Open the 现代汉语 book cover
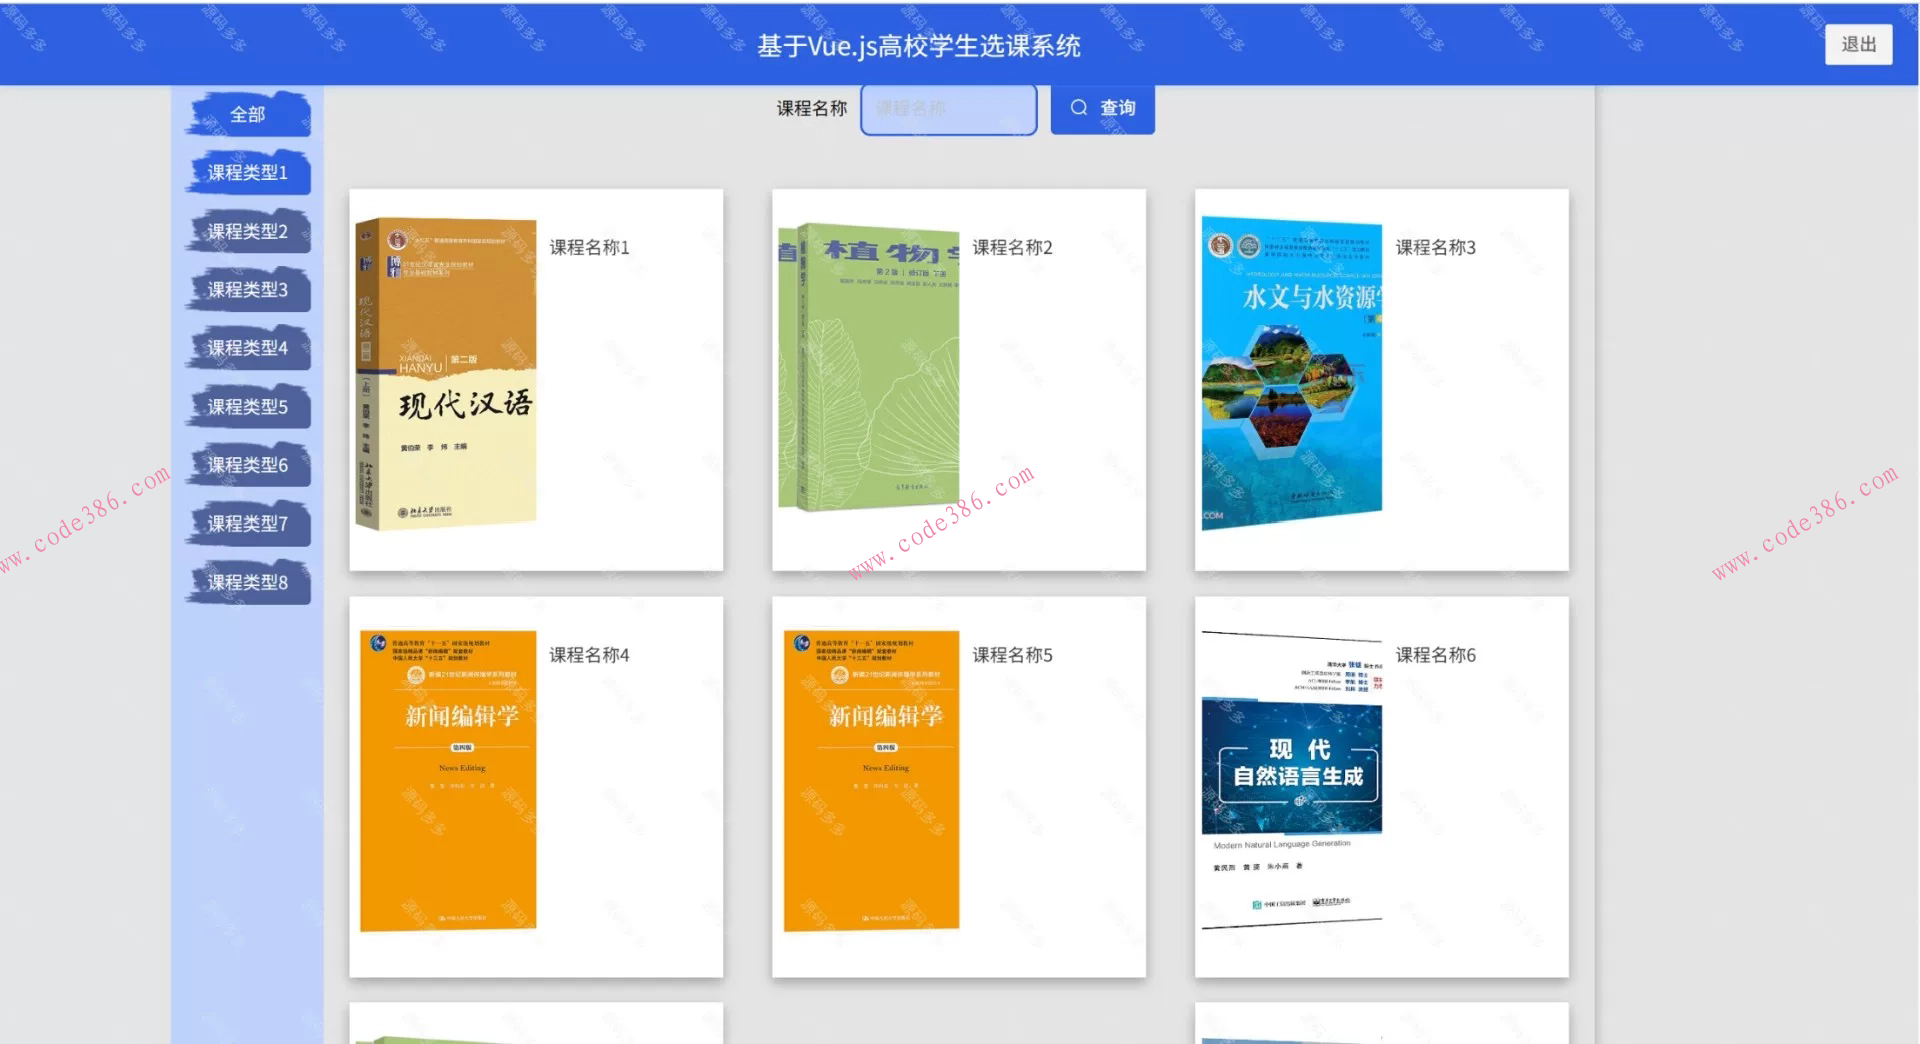 [x=446, y=374]
